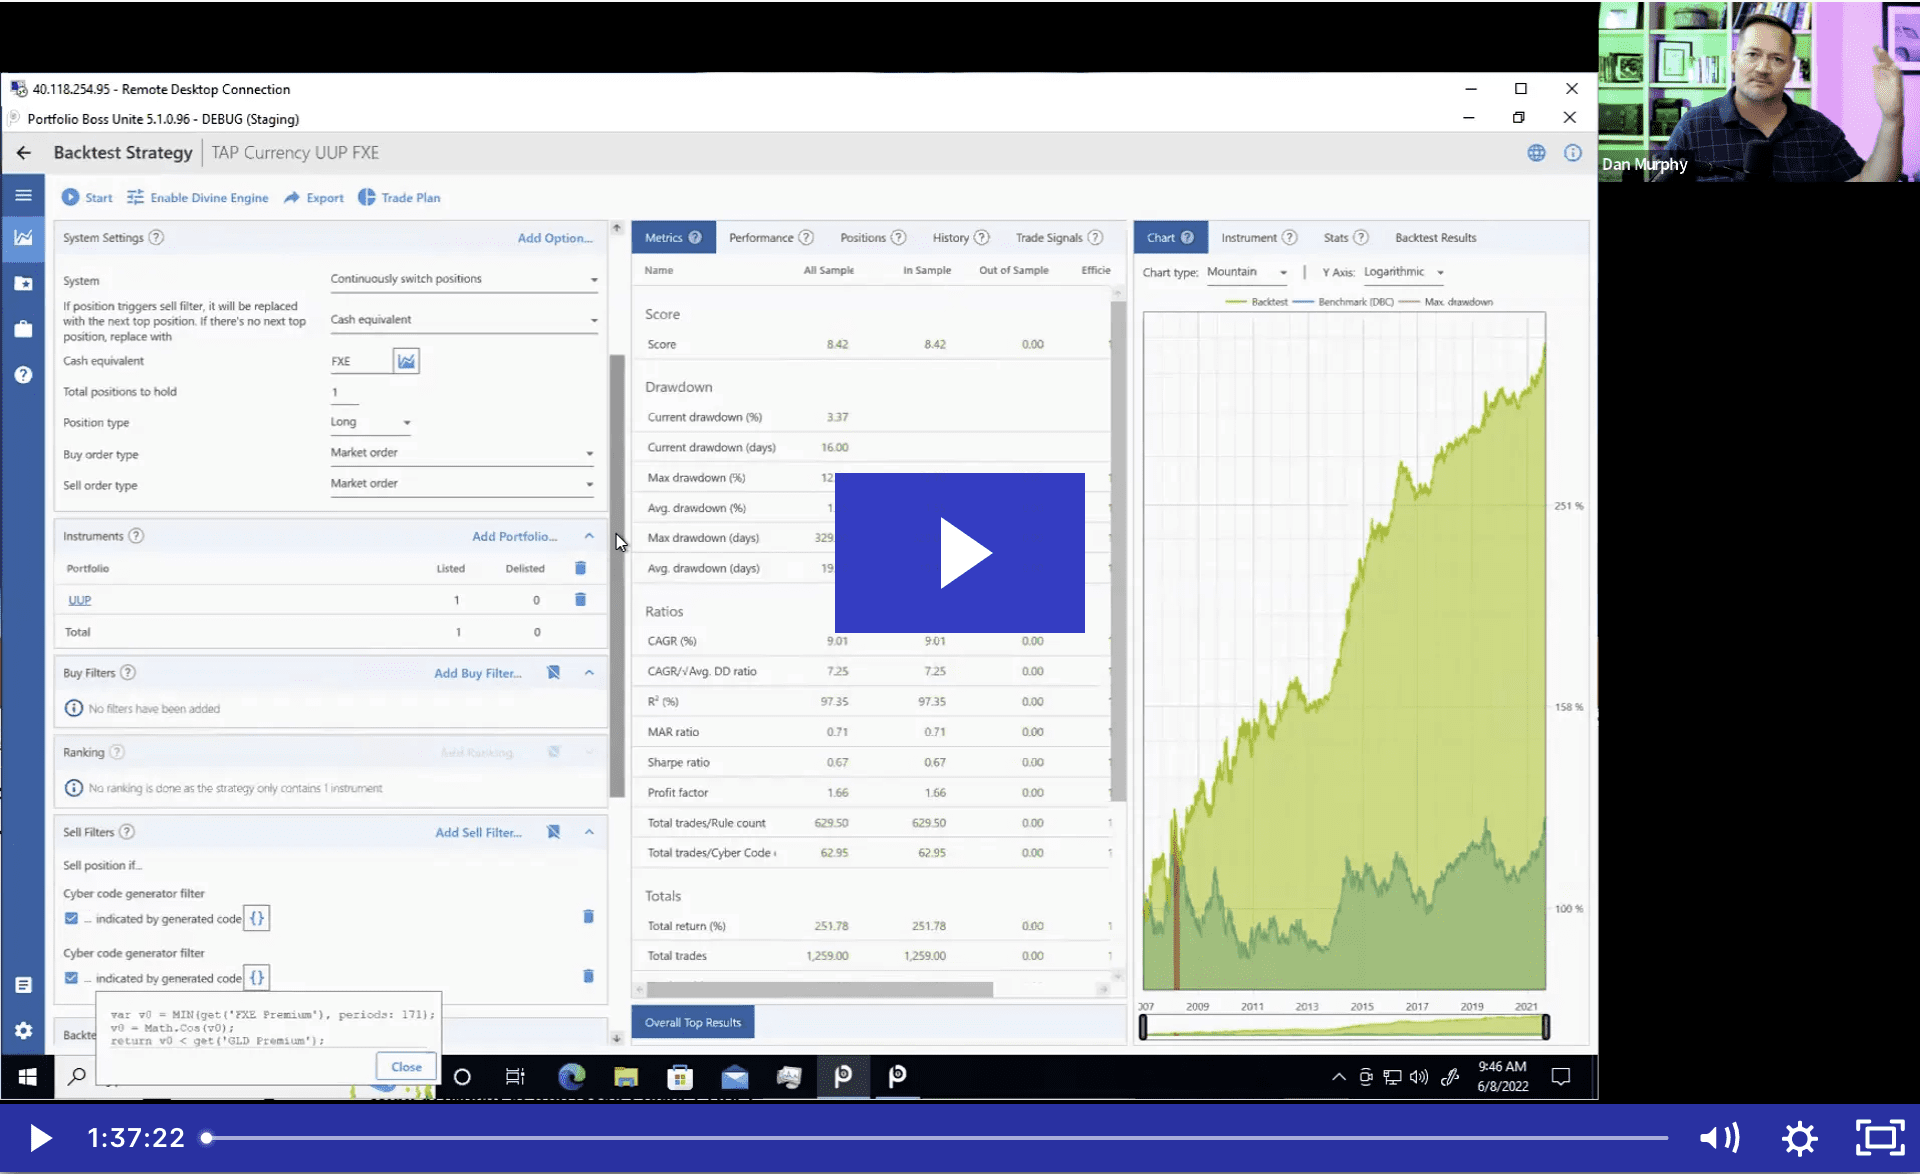Click the globe icon in header
This screenshot has width=1920, height=1174.
1536,153
